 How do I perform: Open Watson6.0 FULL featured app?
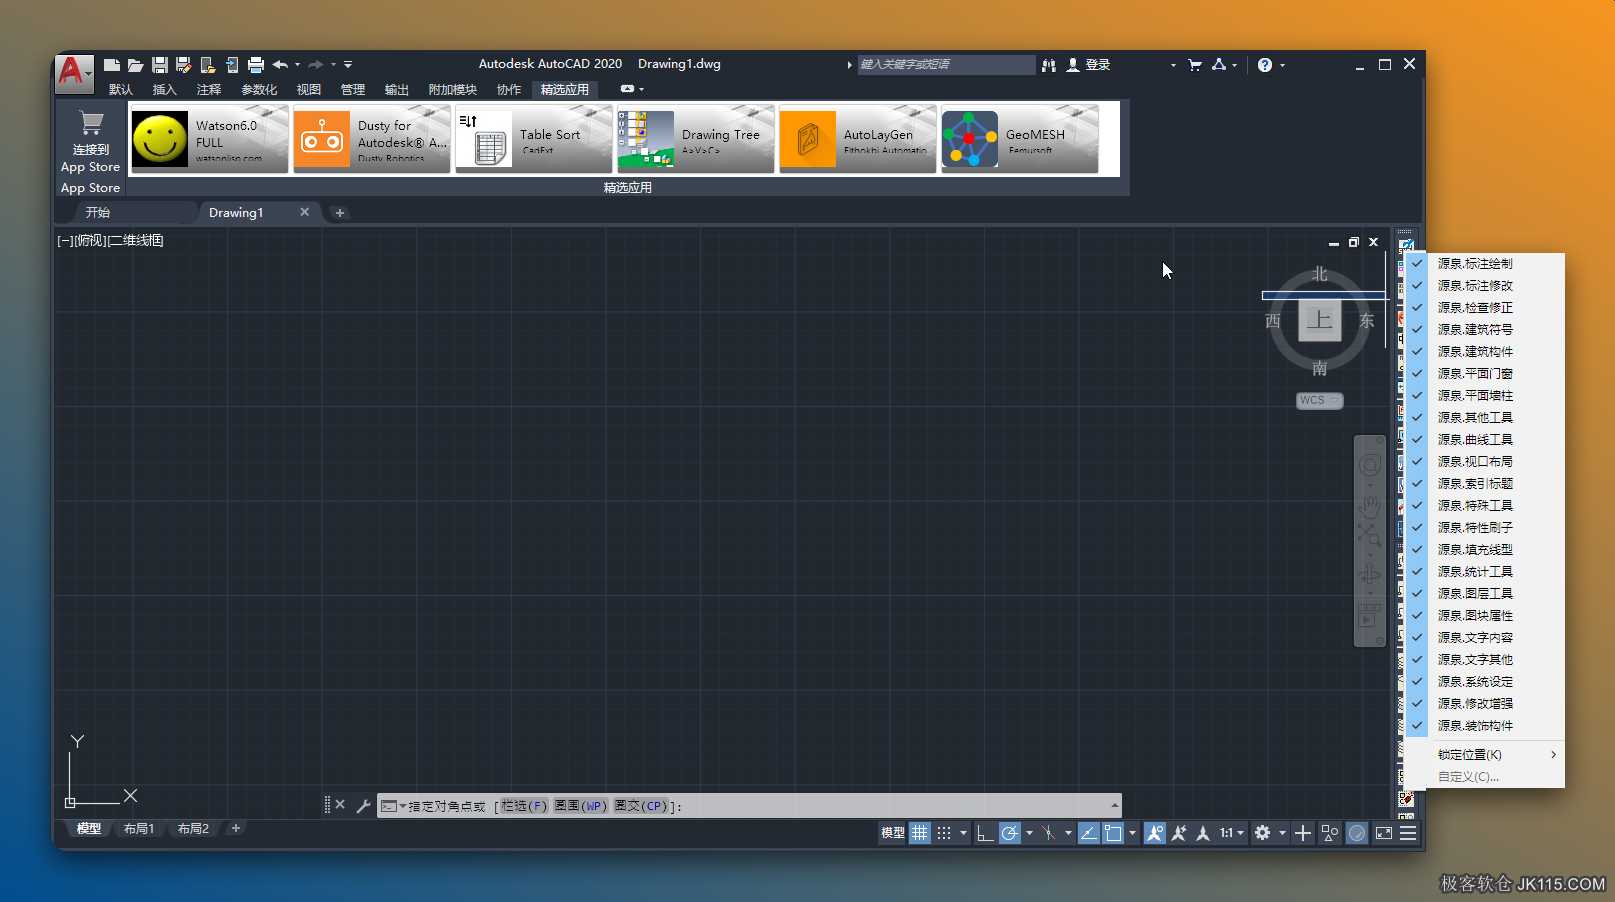click(x=209, y=139)
